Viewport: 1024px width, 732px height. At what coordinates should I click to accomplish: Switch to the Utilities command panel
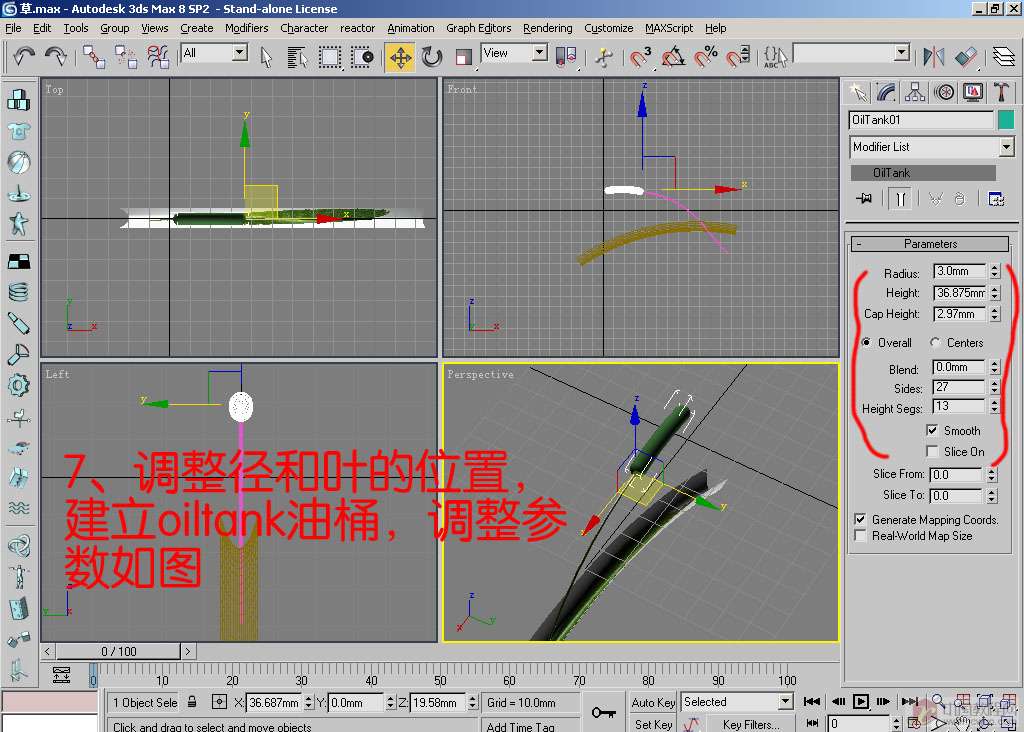(x=1001, y=92)
